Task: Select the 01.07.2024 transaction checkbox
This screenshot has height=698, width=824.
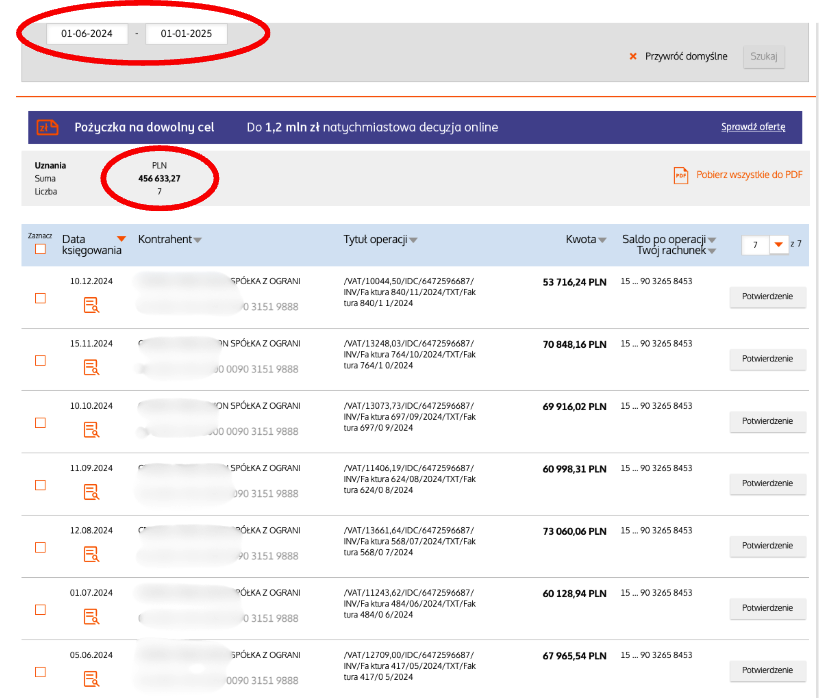Action: (40, 610)
